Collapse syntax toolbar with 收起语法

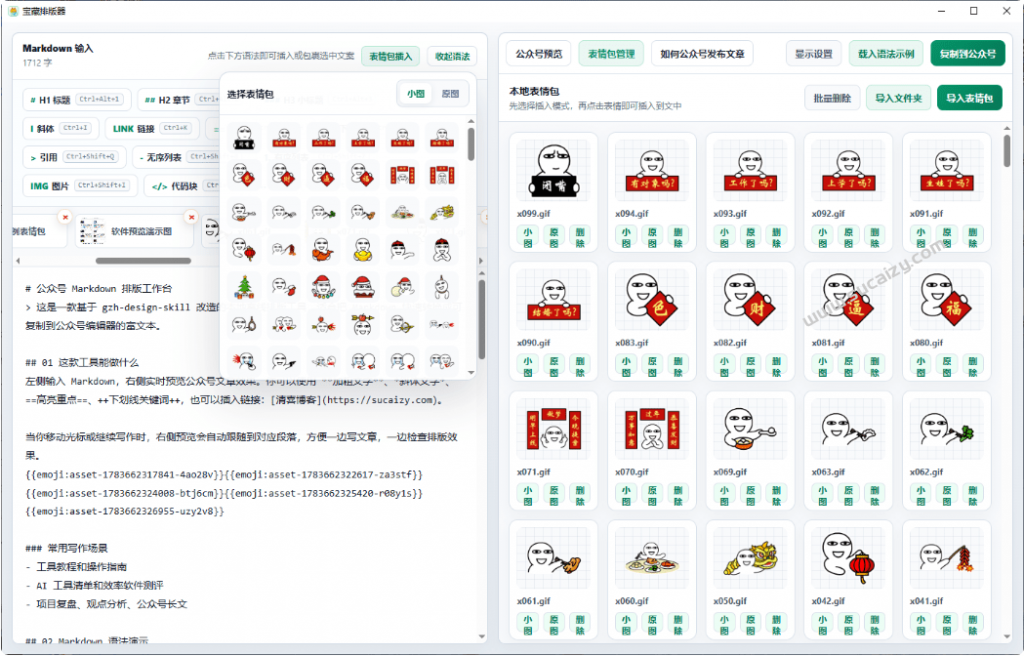coord(452,56)
